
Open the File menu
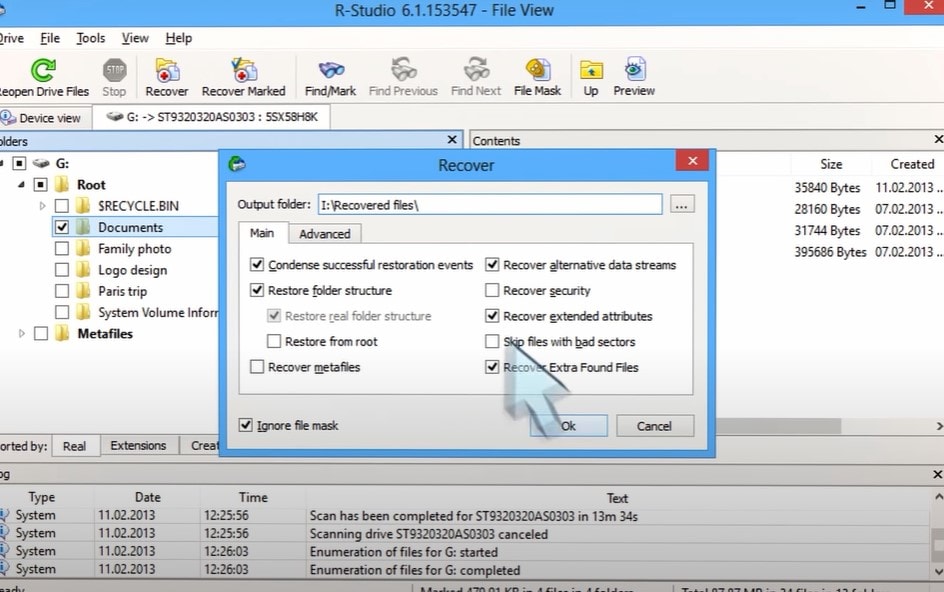tap(50, 38)
